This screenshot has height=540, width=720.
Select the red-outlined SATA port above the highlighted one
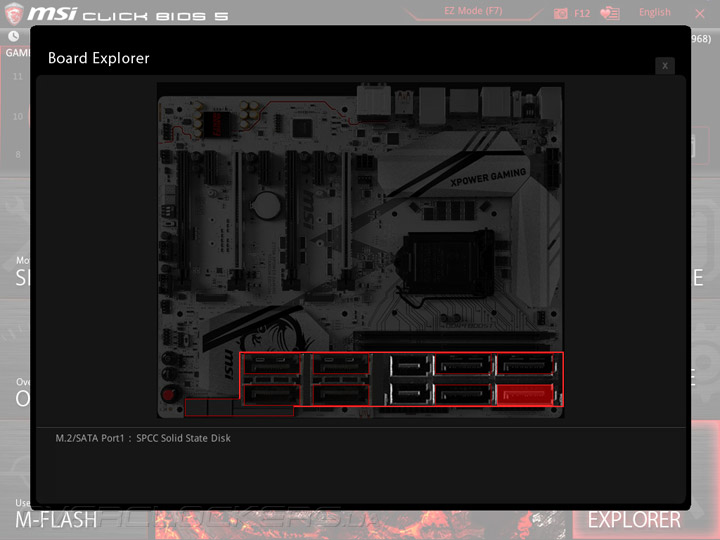(525, 365)
